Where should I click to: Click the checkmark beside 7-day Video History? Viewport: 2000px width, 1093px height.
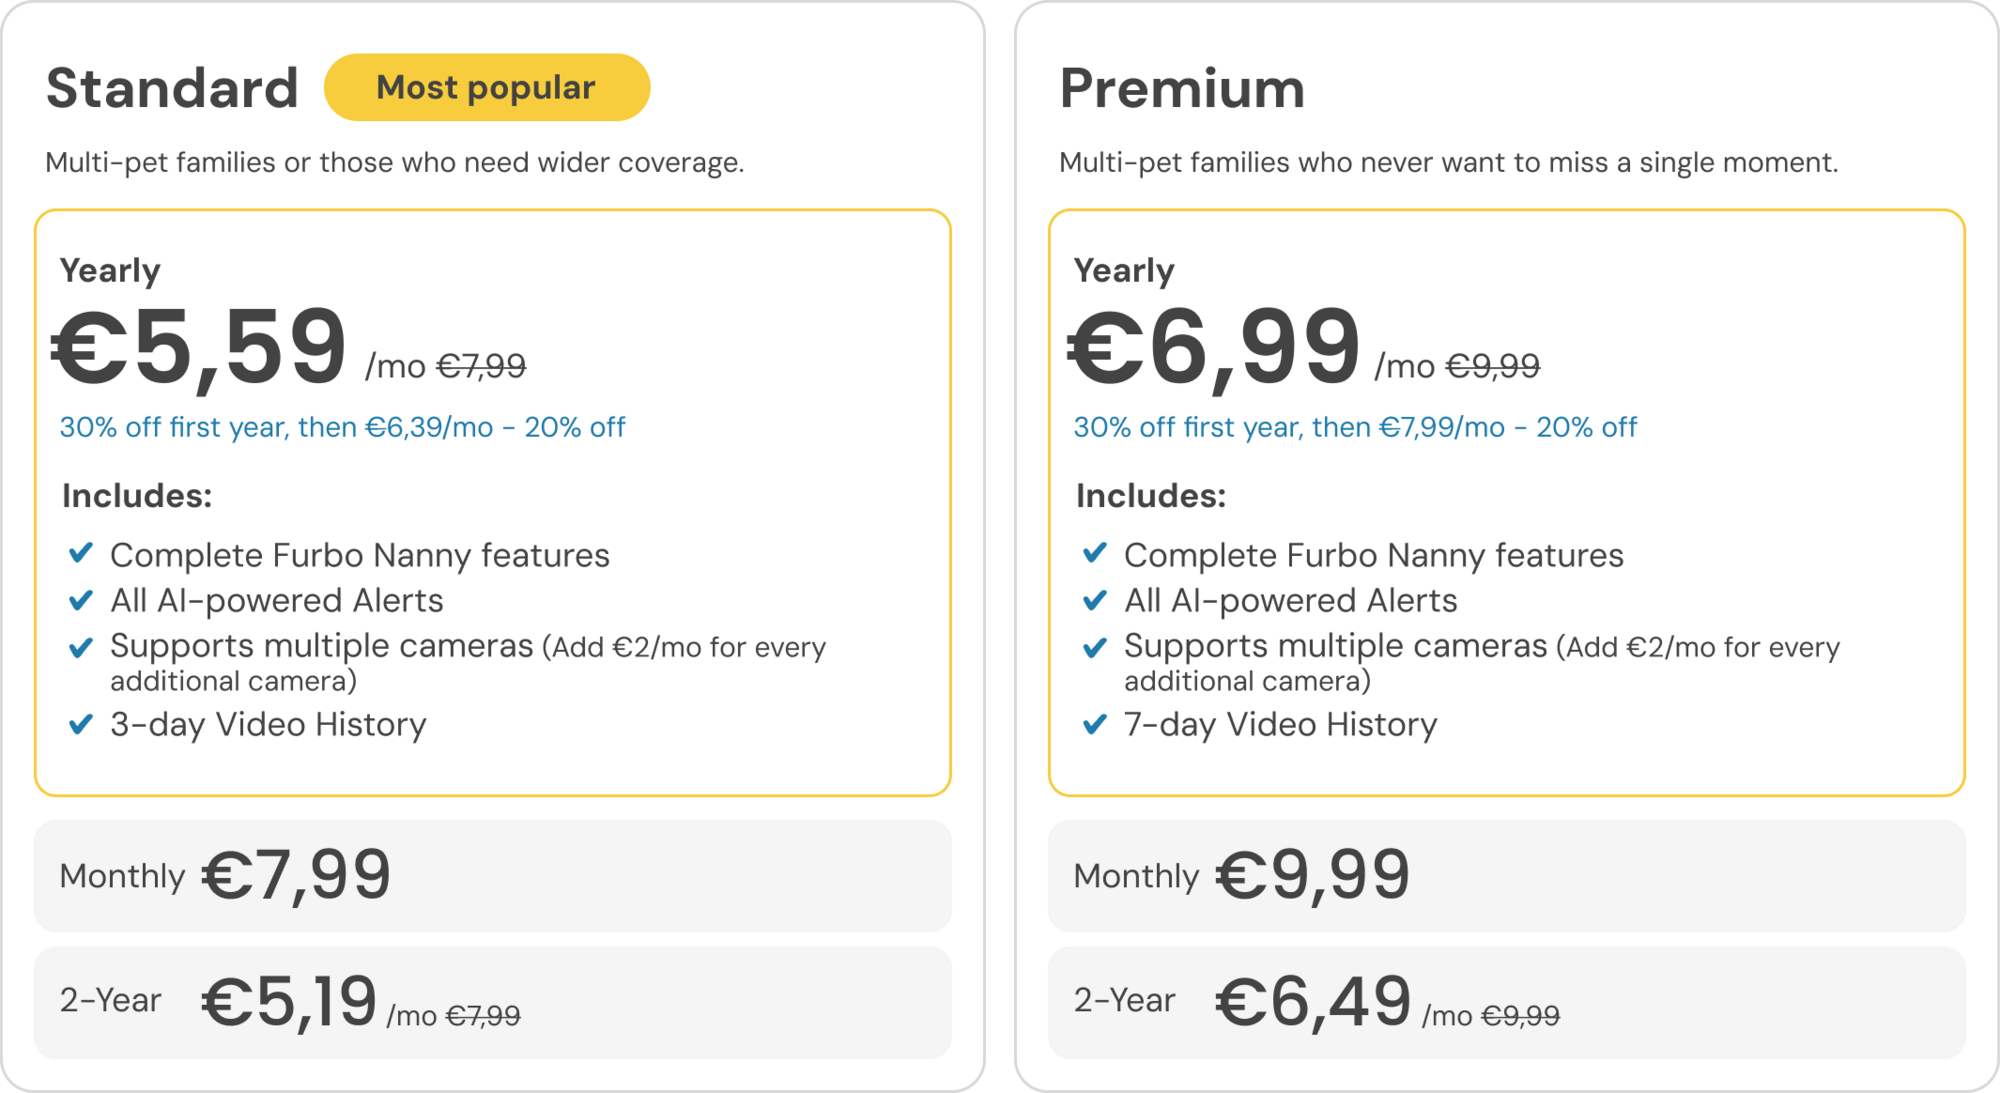(1095, 723)
